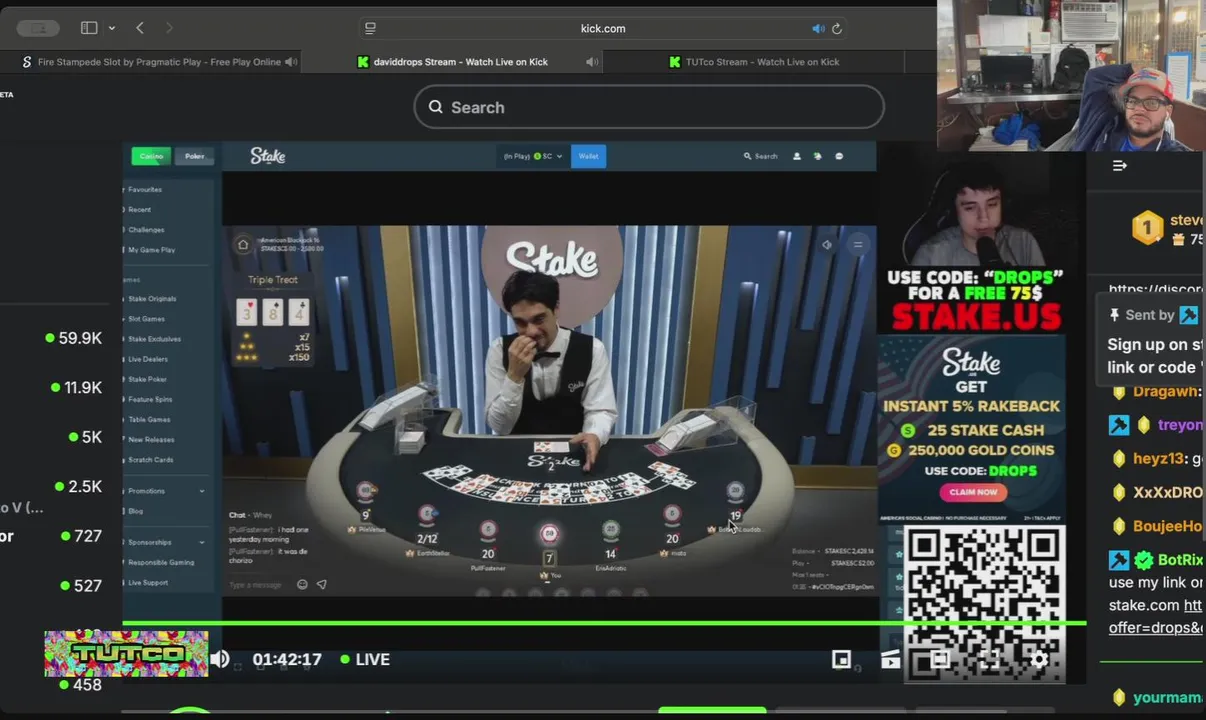This screenshot has width=1206, height=720.
Task: Open Challenges in Stake sidebar
Action: (x=146, y=229)
